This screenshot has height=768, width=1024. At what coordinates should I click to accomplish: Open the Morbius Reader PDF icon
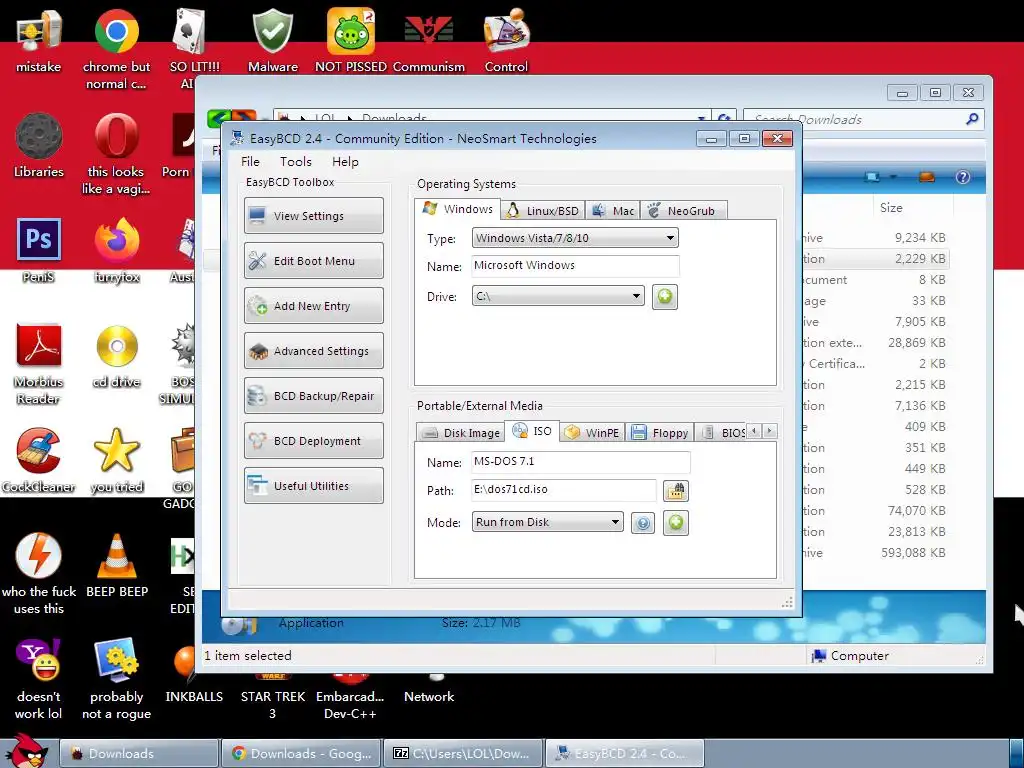click(x=39, y=364)
